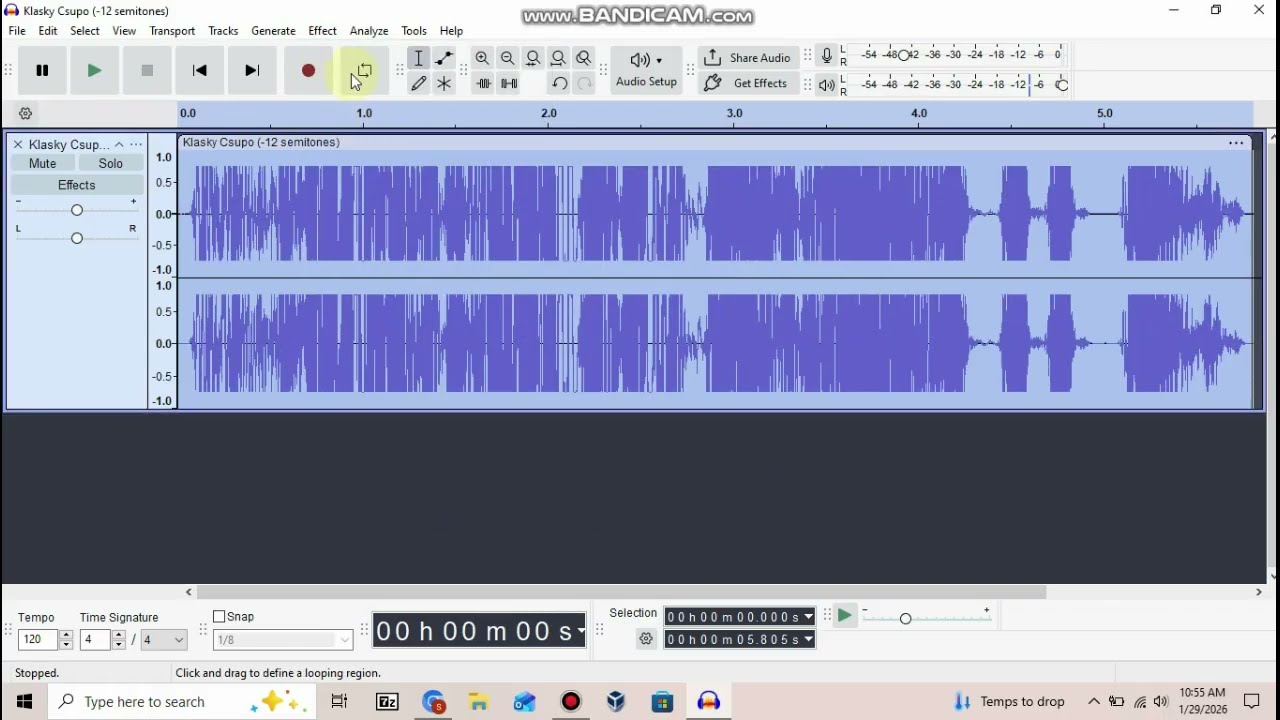1280x720 pixels.
Task: Open the Windows Start menu
Action: pyautogui.click(x=24, y=702)
